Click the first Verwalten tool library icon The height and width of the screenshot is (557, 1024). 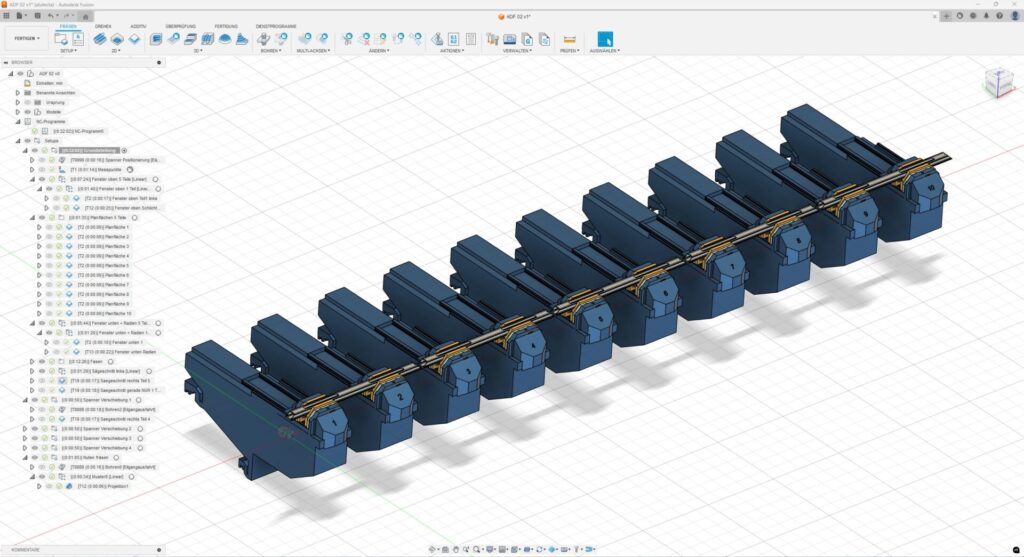(x=492, y=39)
